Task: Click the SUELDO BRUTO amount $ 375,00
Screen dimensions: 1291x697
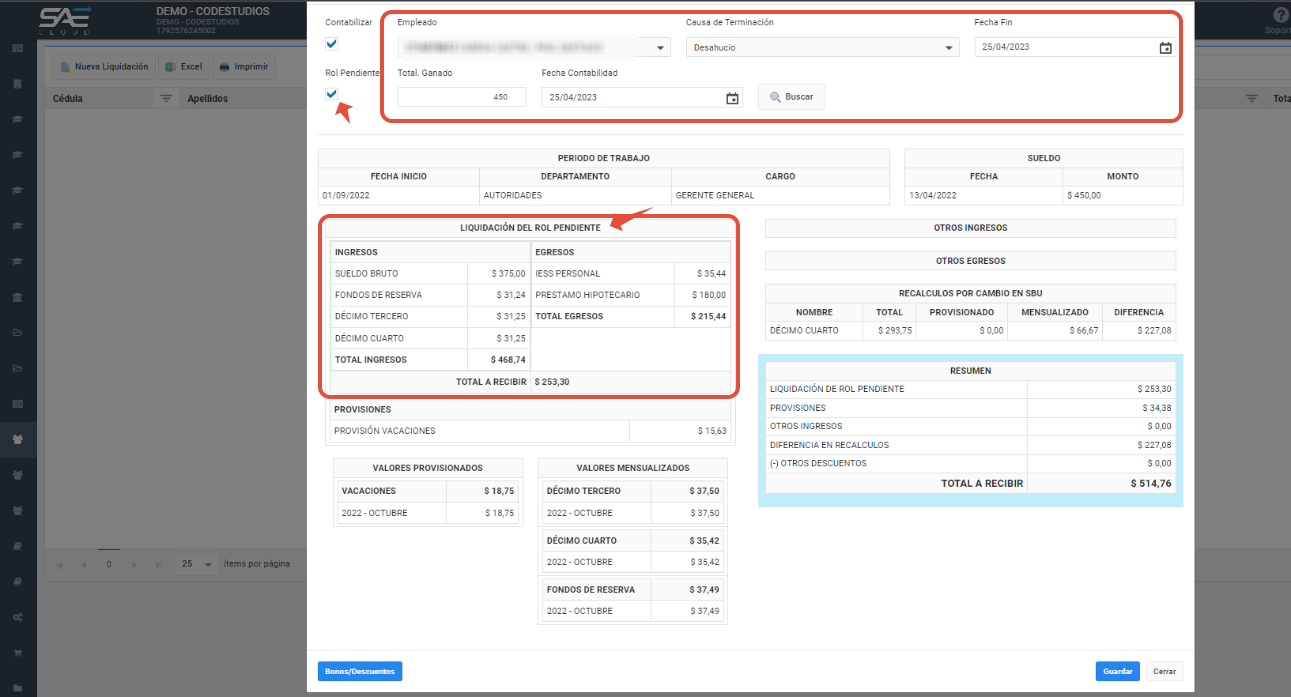Action: (x=508, y=273)
